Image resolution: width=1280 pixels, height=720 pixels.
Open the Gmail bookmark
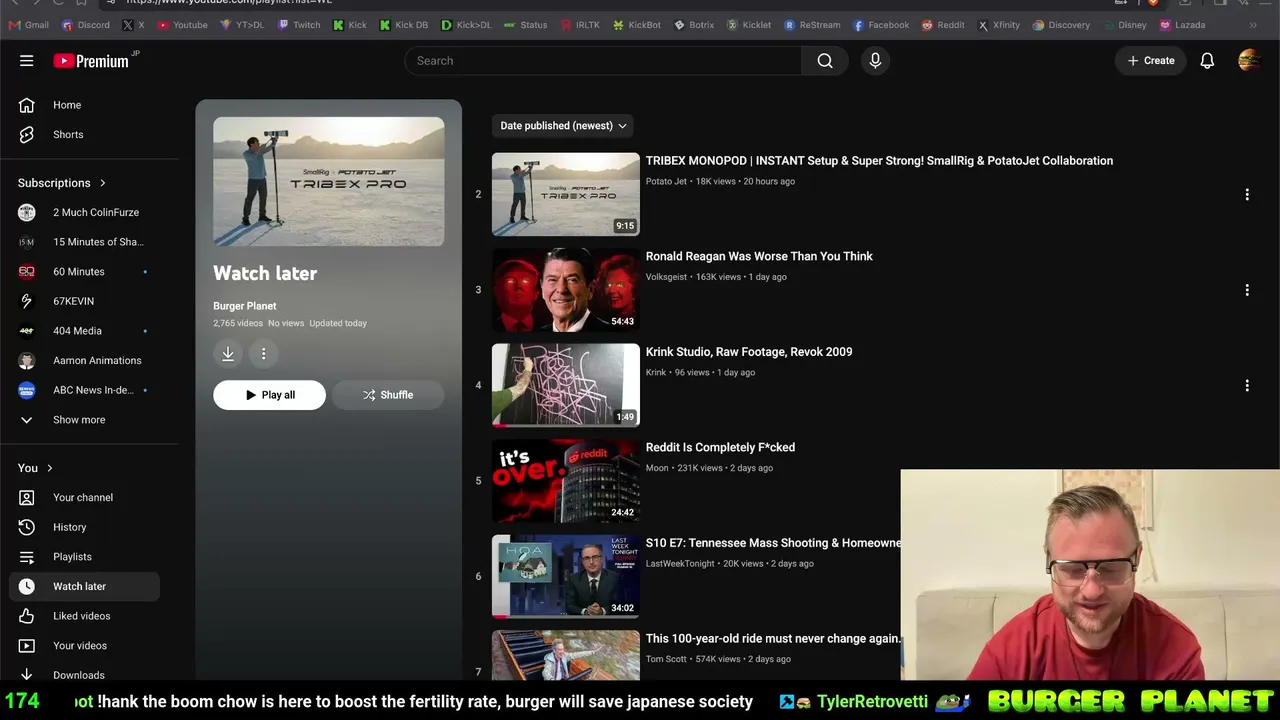tap(29, 25)
